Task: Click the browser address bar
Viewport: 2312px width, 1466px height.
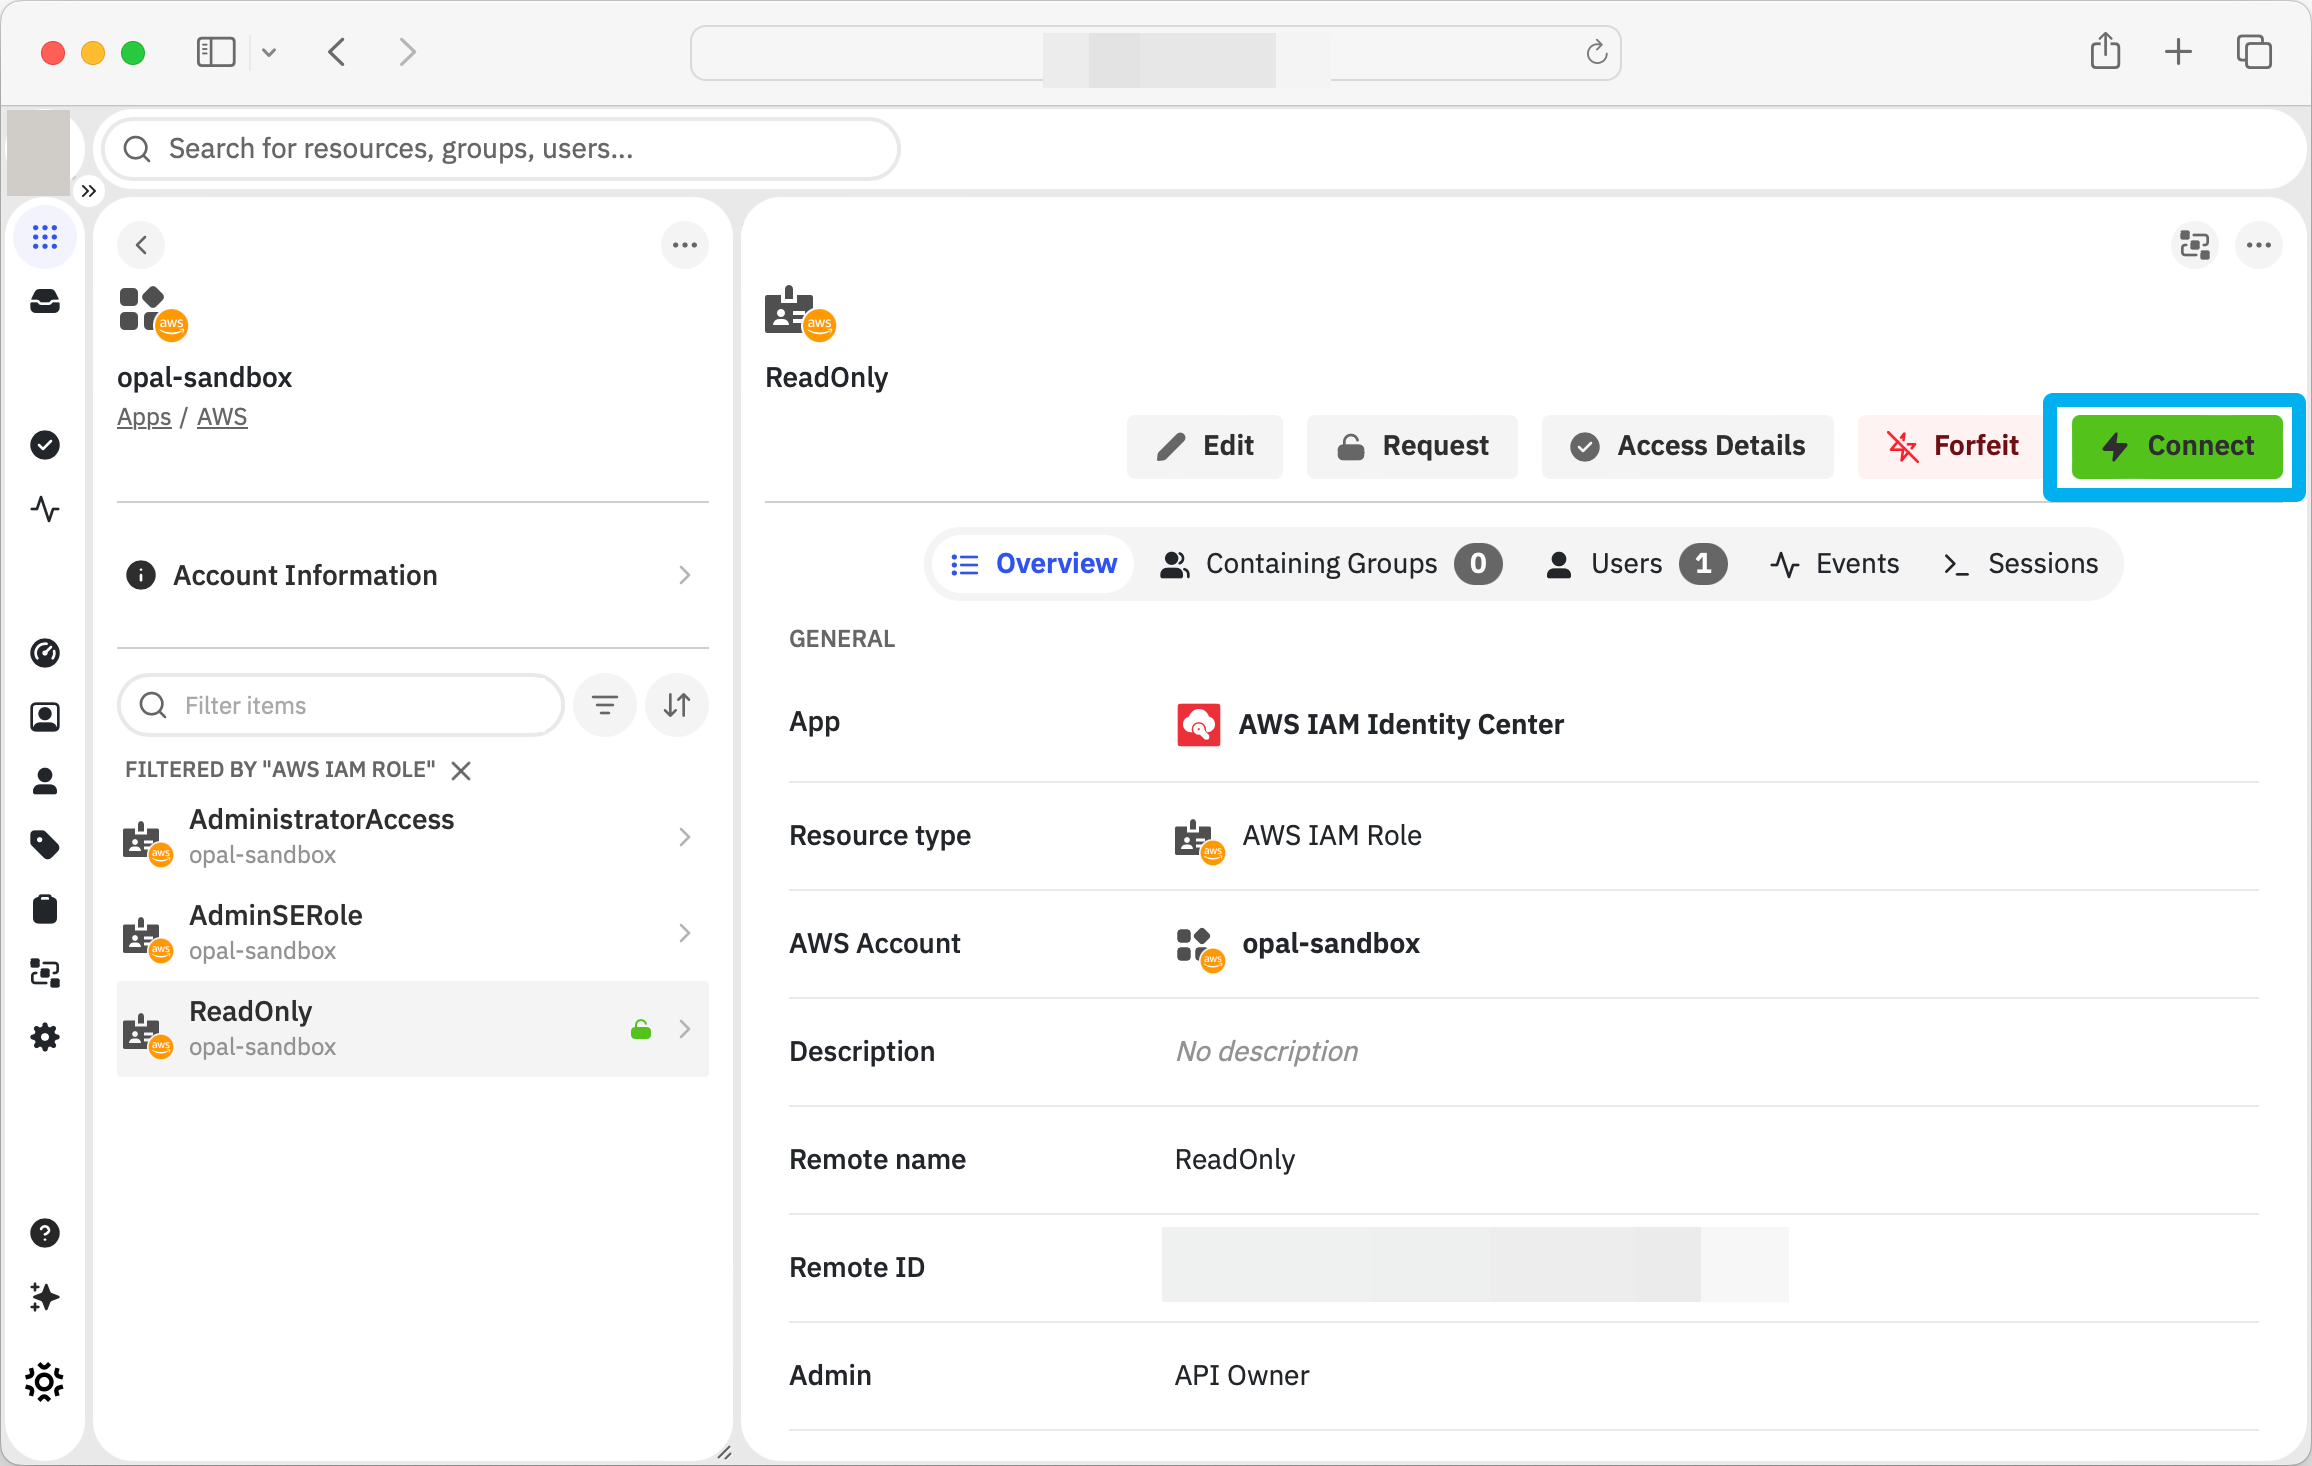Action: pos(1155,53)
